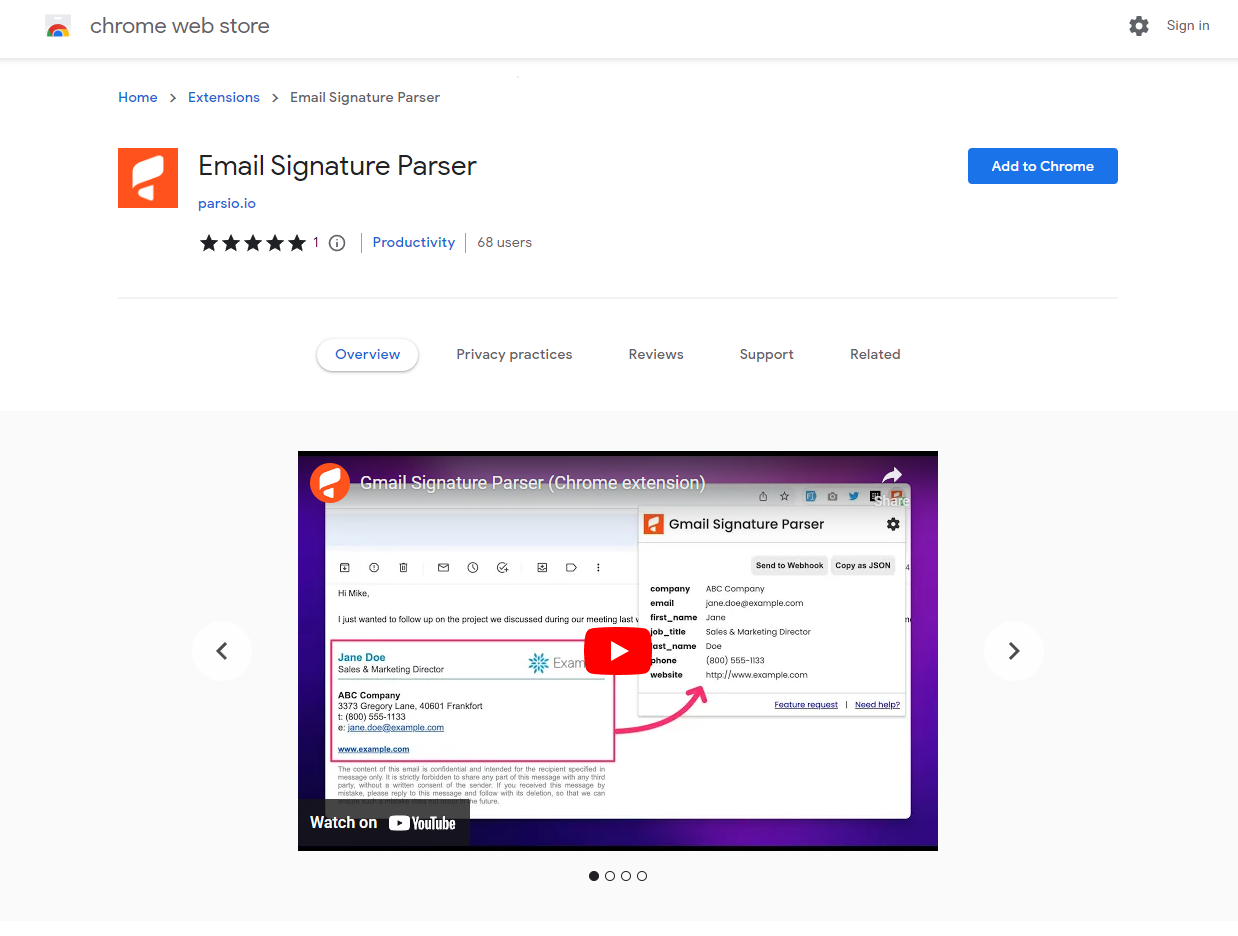Click the info icon beside the star rating
This screenshot has height=936, width=1238.
[x=336, y=242]
